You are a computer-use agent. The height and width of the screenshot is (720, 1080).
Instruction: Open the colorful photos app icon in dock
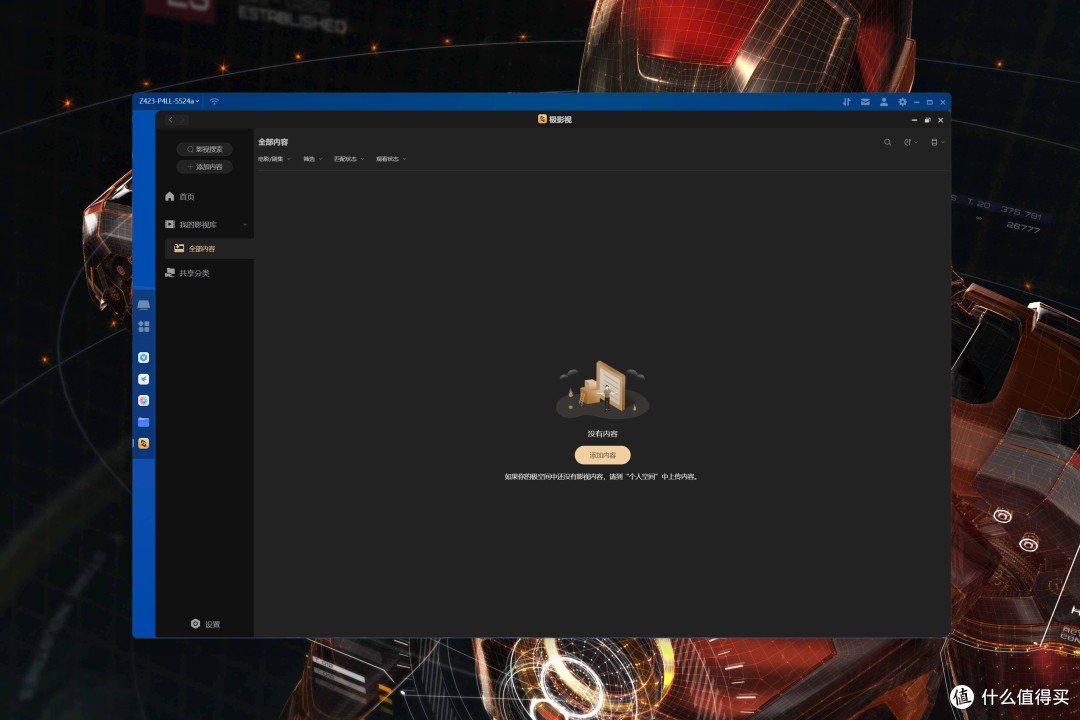143,400
